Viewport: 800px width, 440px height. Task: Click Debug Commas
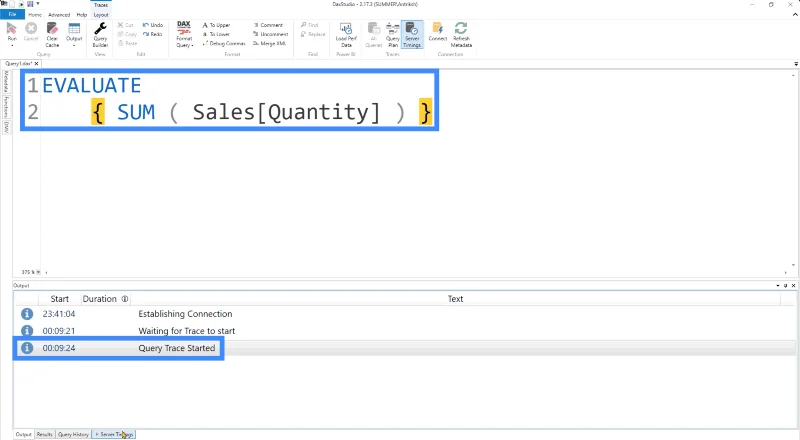pyautogui.click(x=224, y=43)
